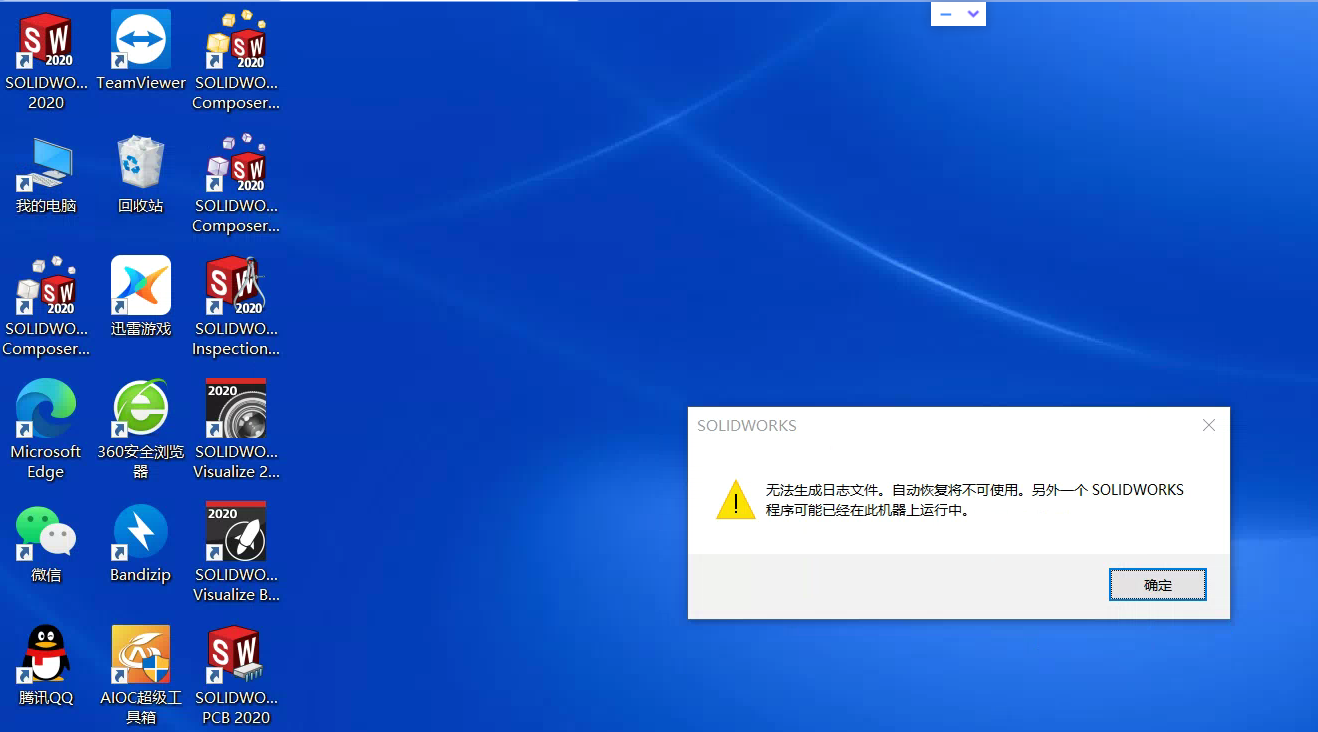The height and width of the screenshot is (732, 1318).
Task: Select SOLIDWORKS Visualize Boost rocket icon
Action: click(236, 532)
